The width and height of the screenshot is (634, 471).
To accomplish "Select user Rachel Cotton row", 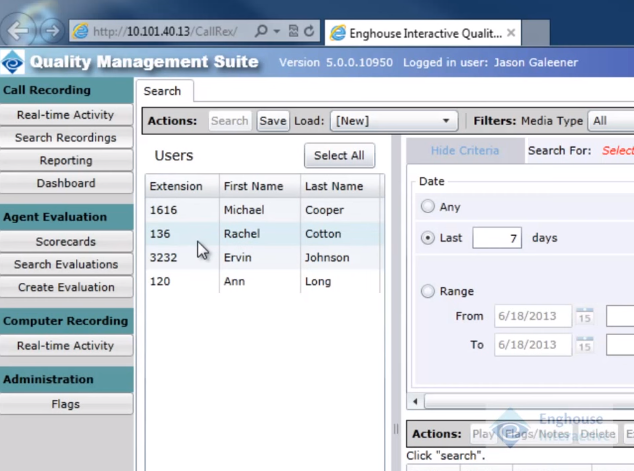I will (262, 234).
